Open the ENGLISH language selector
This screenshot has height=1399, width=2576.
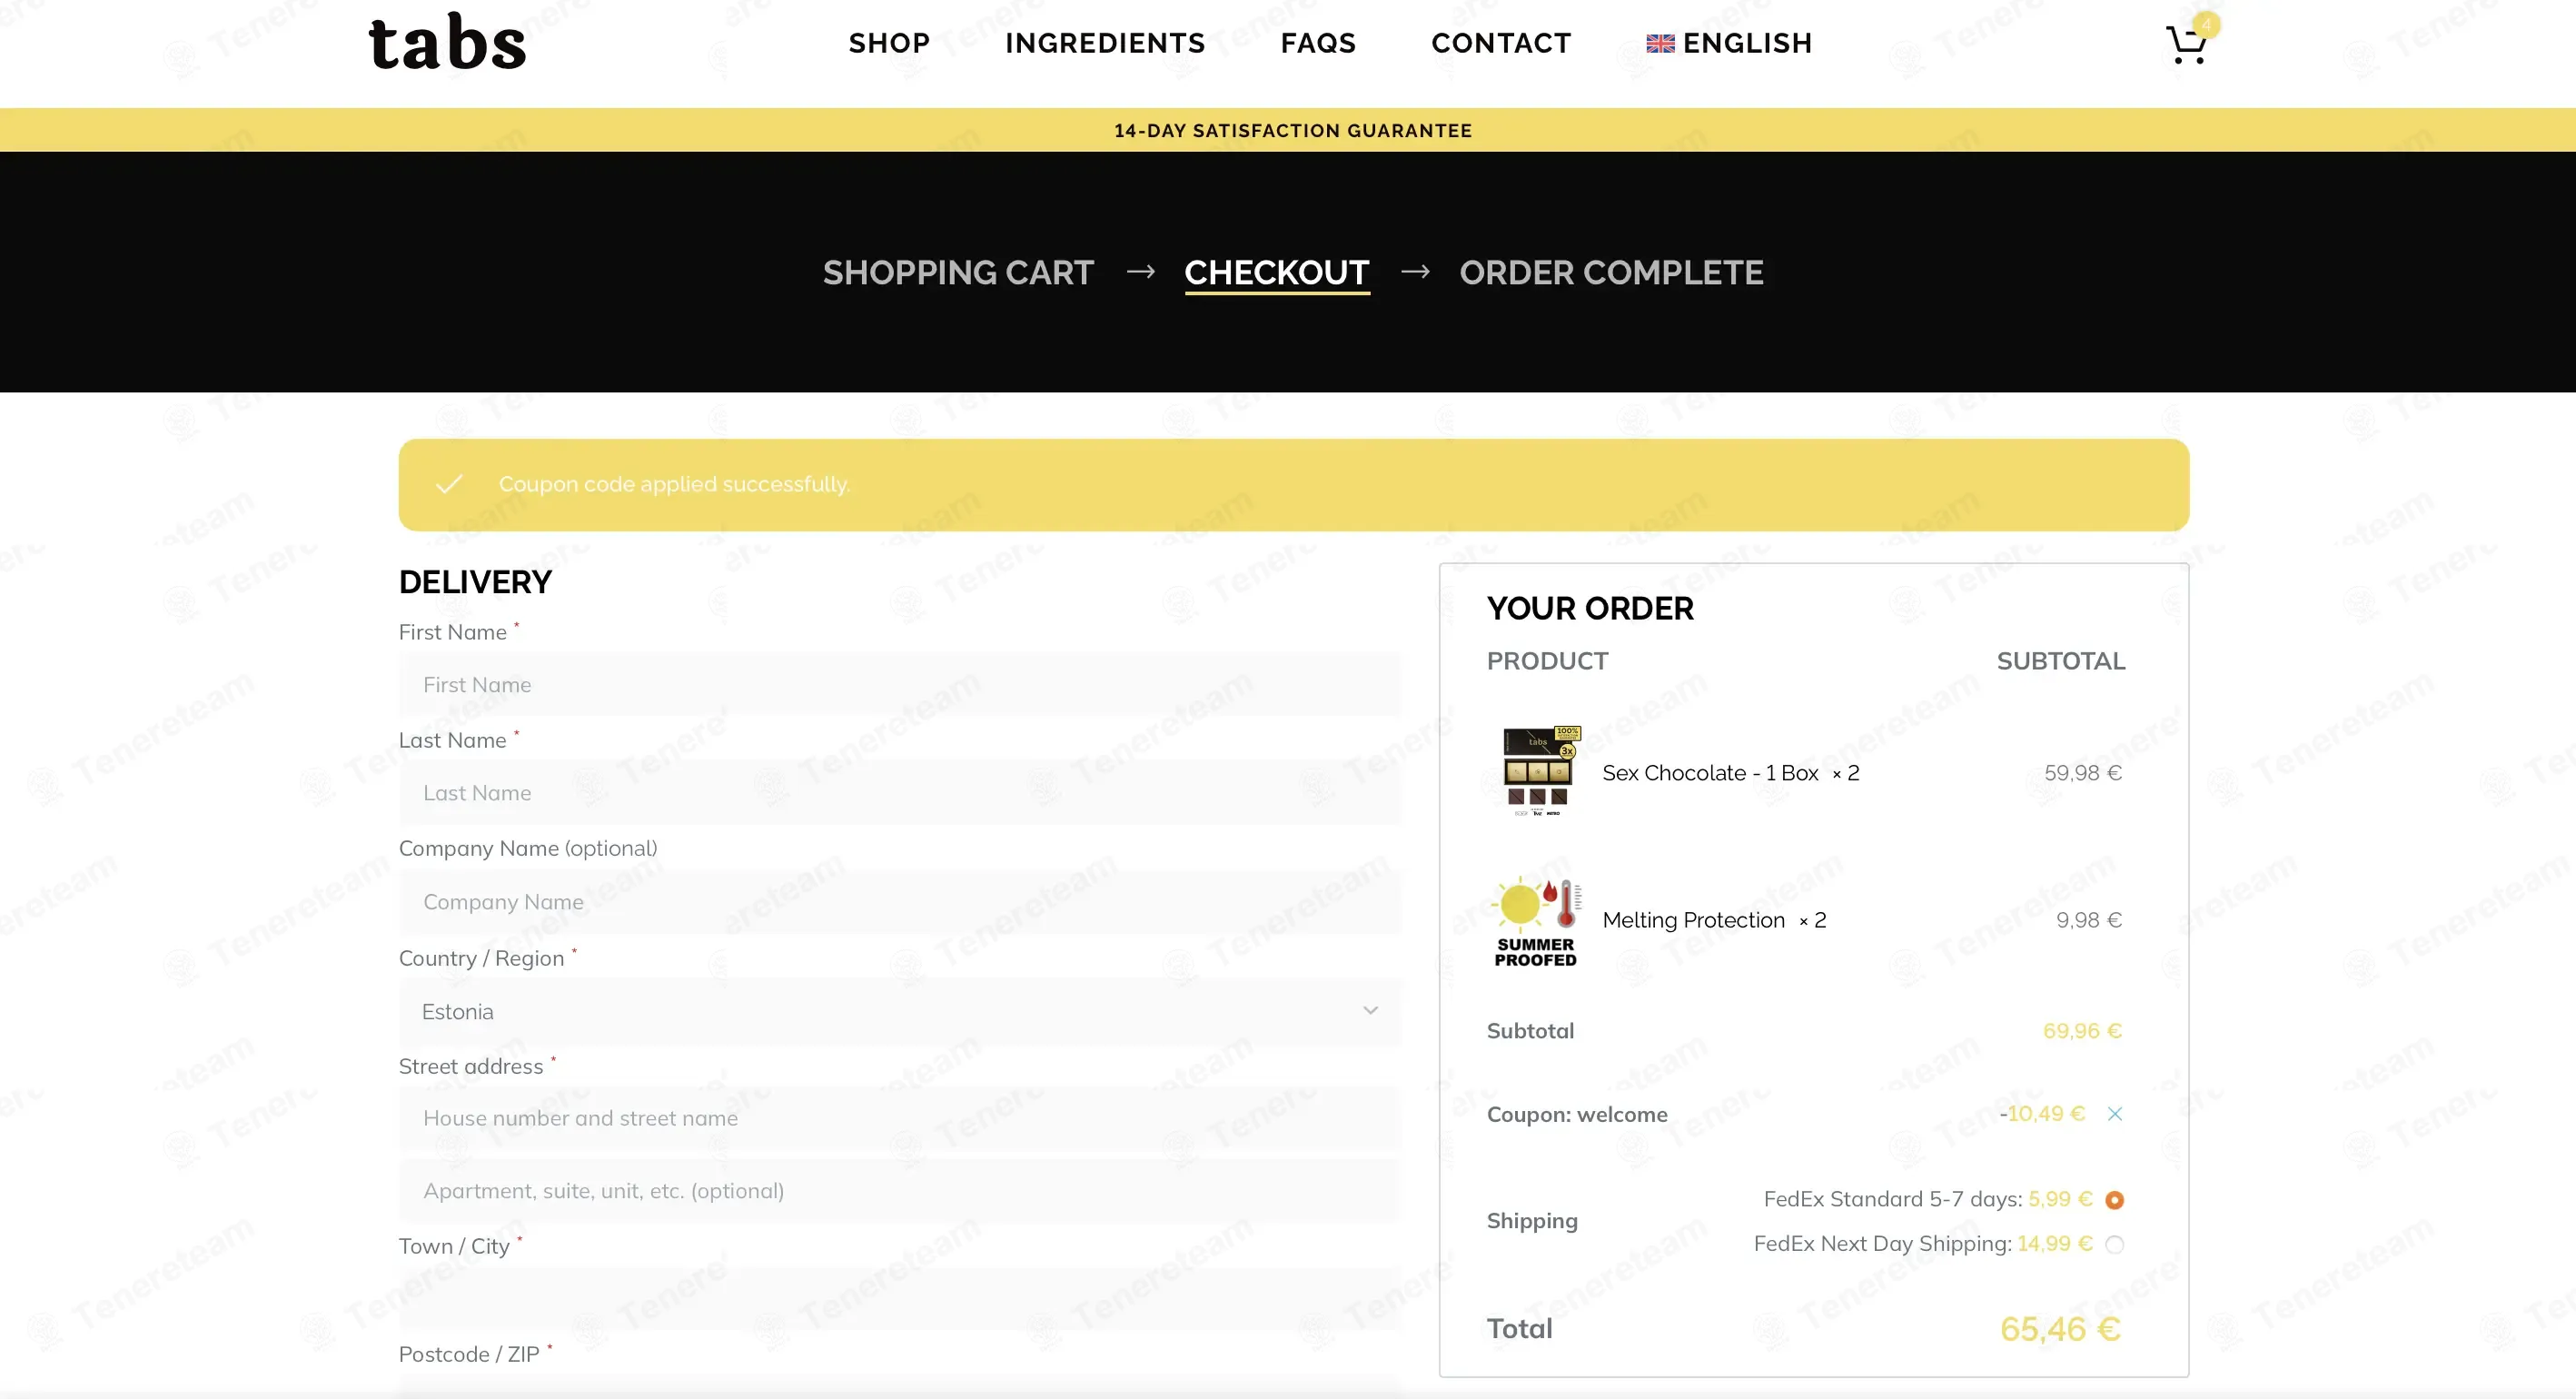[1729, 43]
